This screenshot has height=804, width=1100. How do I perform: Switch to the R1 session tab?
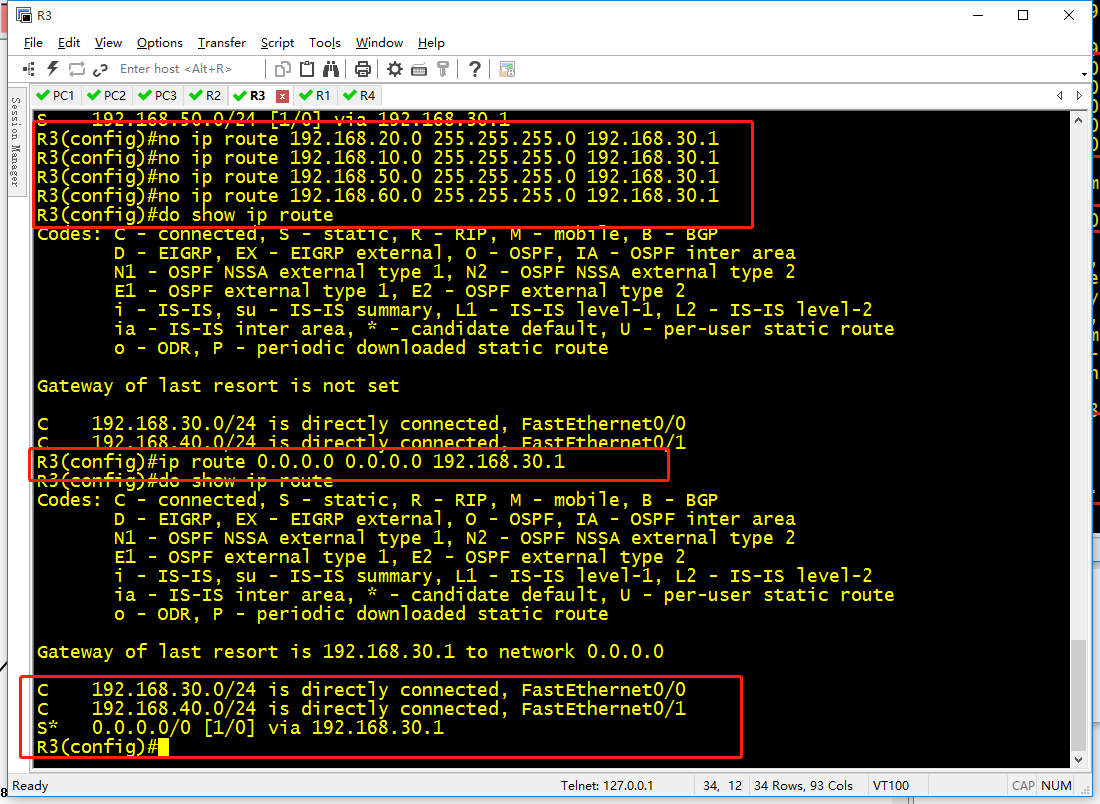coord(315,95)
